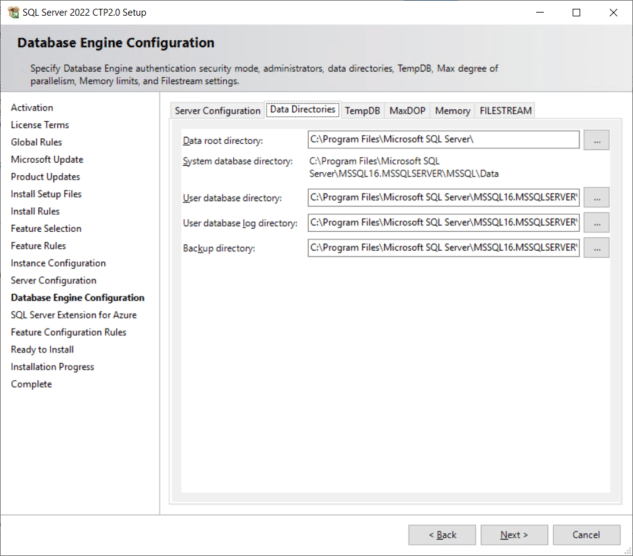Image resolution: width=633 pixels, height=556 pixels.
Task: Select Global Rules in the sidebar
Action: 36,142
